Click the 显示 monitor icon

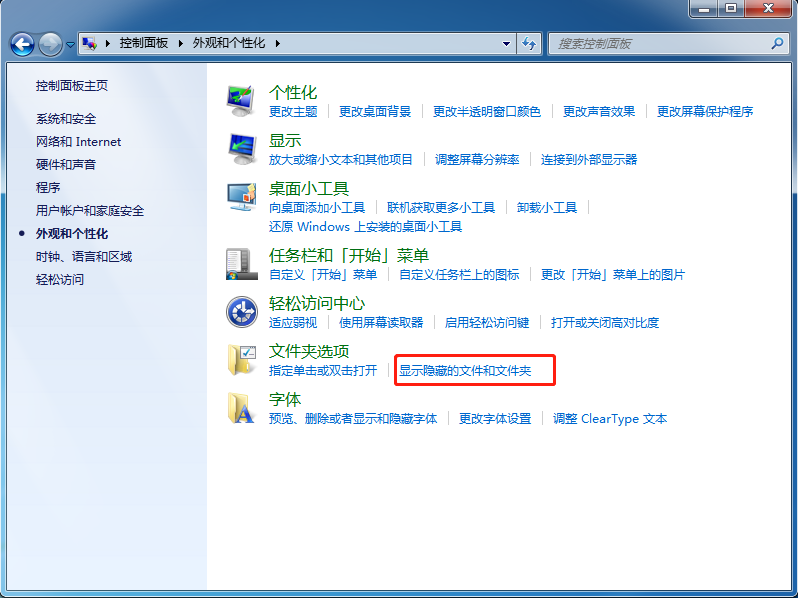241,149
